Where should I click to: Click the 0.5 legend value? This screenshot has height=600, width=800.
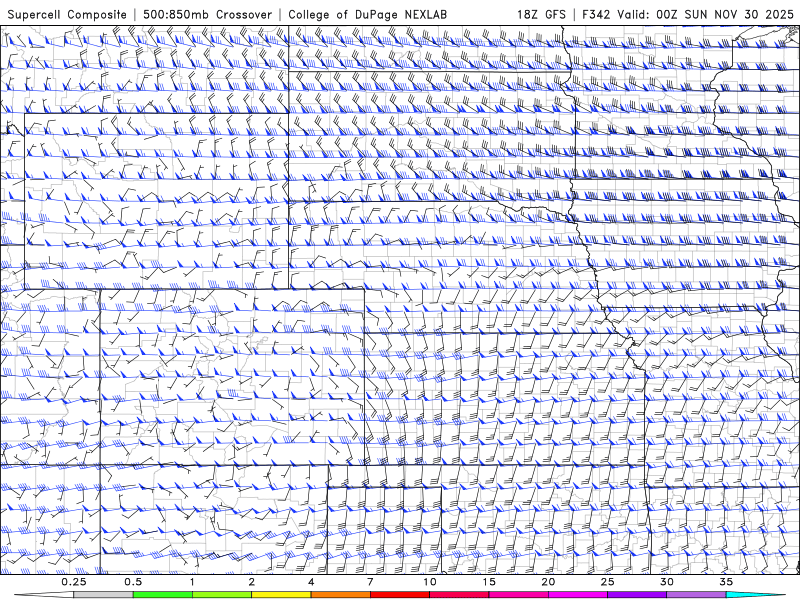133,582
